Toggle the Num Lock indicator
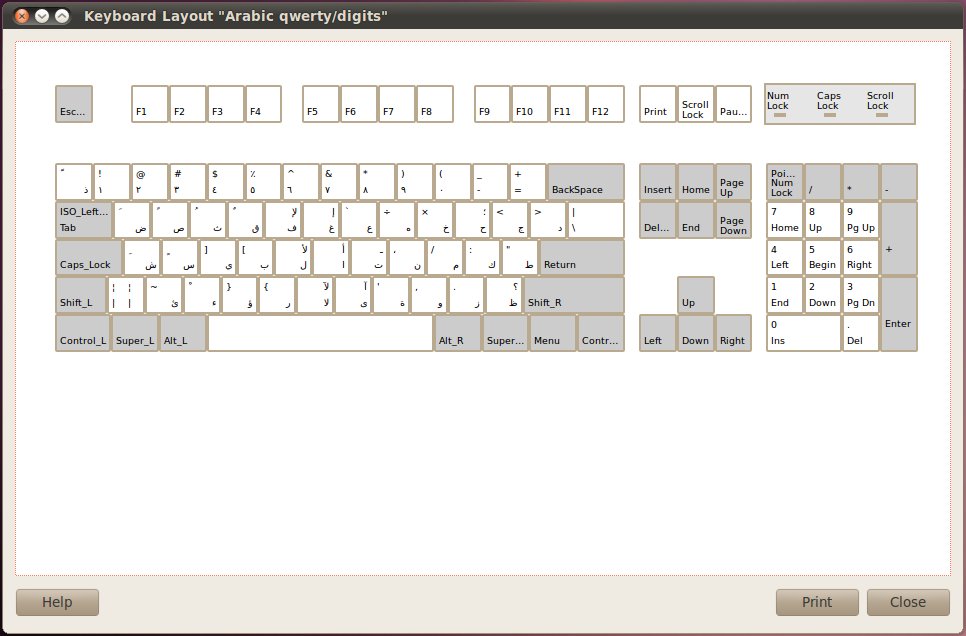The image size is (966, 636). point(779,104)
